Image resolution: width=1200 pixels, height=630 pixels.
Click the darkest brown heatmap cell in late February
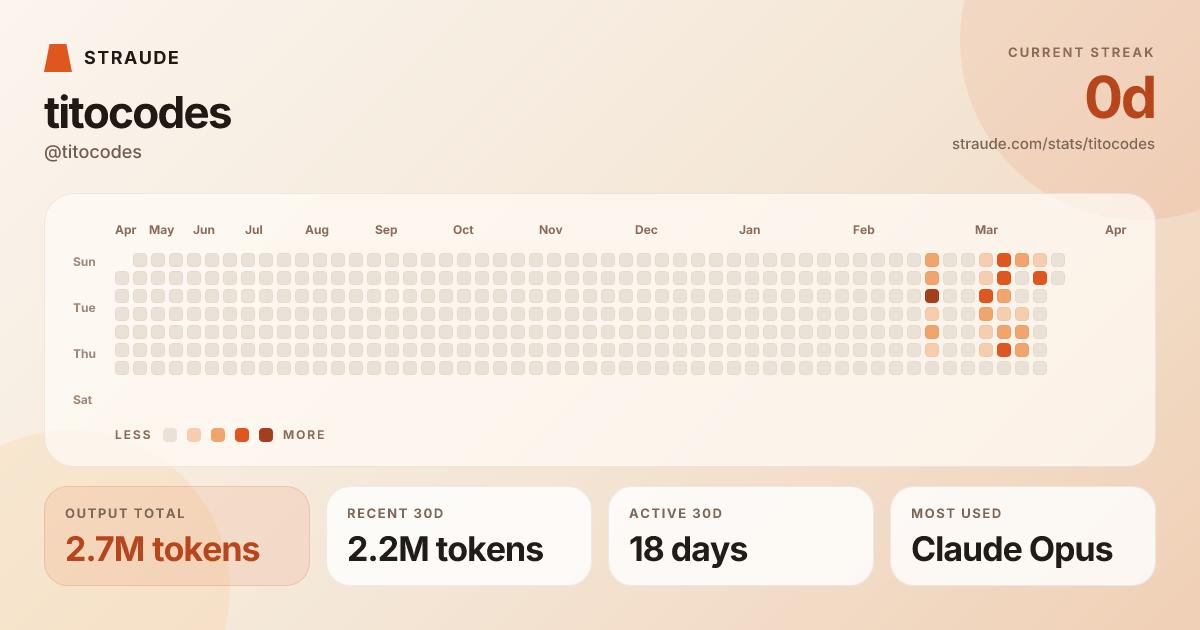pyautogui.click(x=932, y=296)
